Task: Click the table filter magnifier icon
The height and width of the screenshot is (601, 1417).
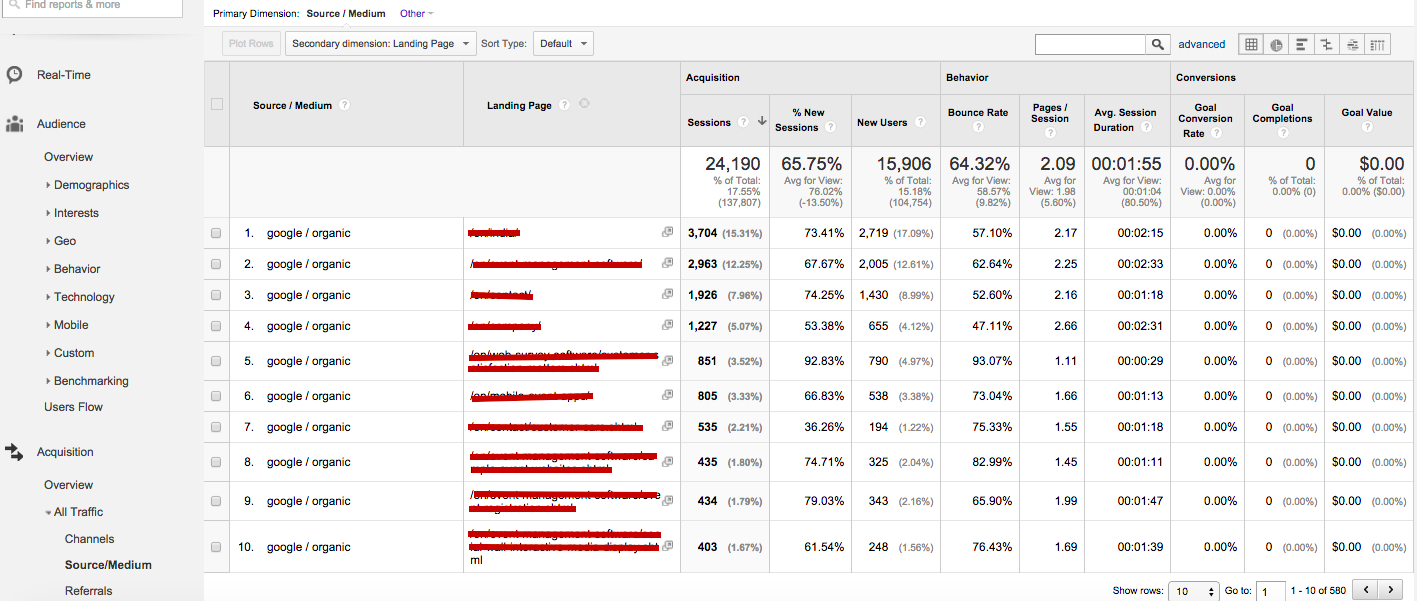Action: 1155,44
